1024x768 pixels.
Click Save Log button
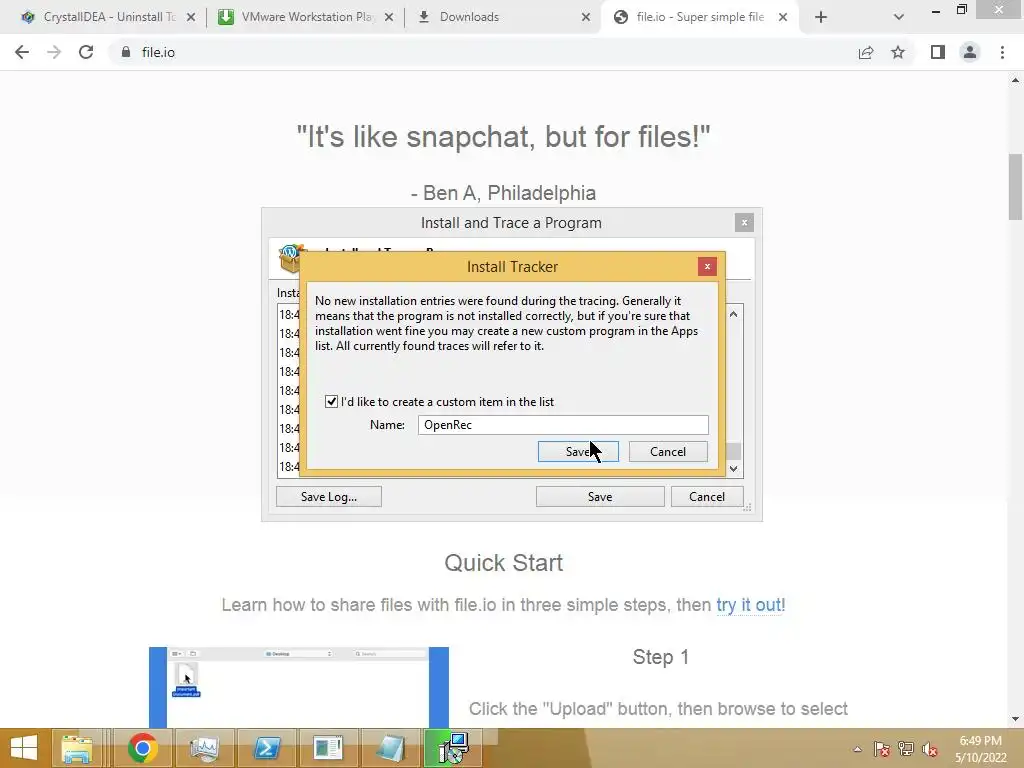point(328,497)
